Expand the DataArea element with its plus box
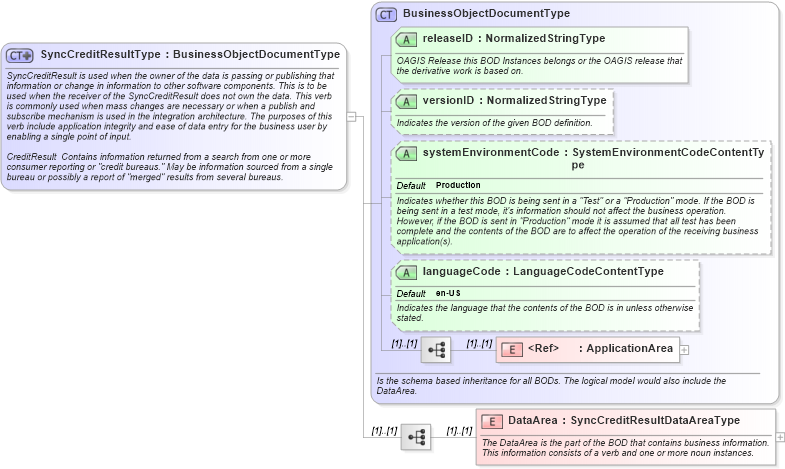The width and height of the screenshot is (785, 469). click(x=780, y=437)
